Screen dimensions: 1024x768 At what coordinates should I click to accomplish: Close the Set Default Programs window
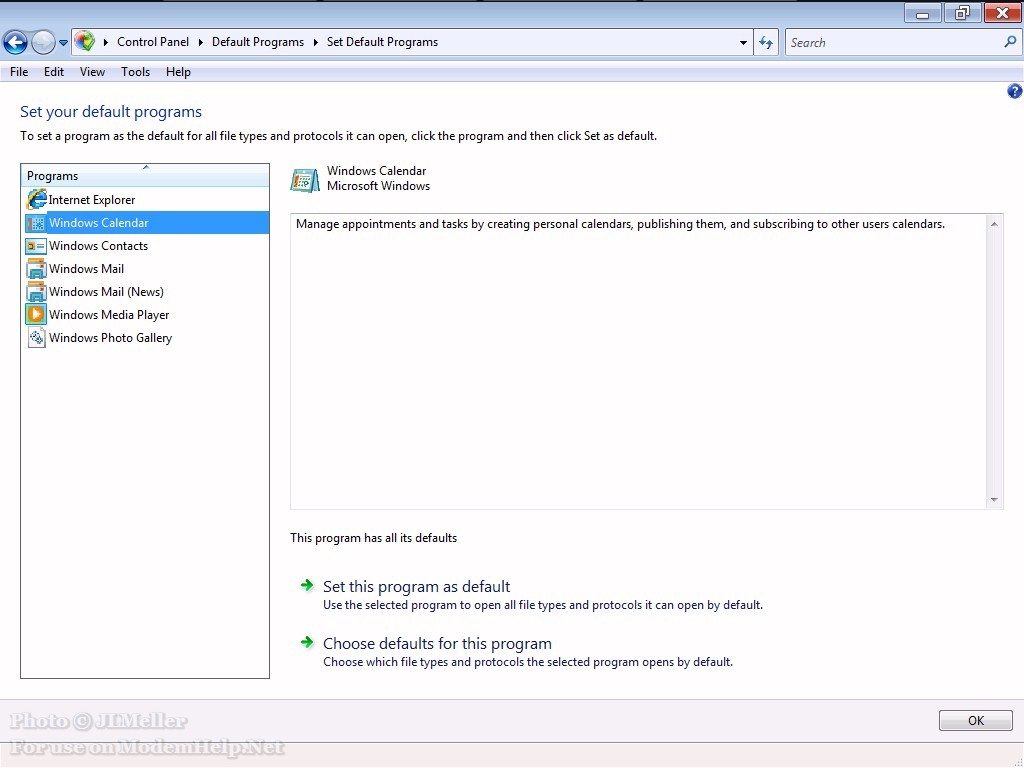1002,13
